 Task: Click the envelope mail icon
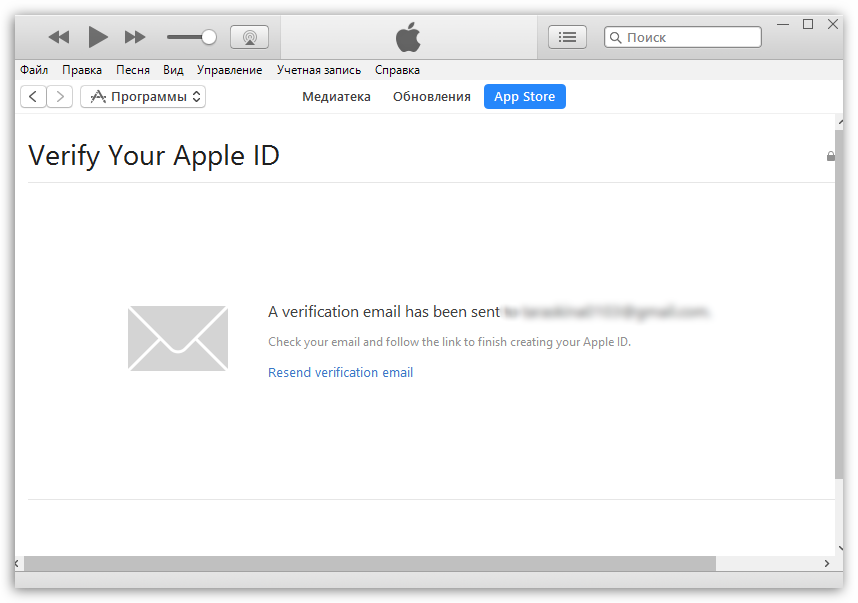click(178, 338)
